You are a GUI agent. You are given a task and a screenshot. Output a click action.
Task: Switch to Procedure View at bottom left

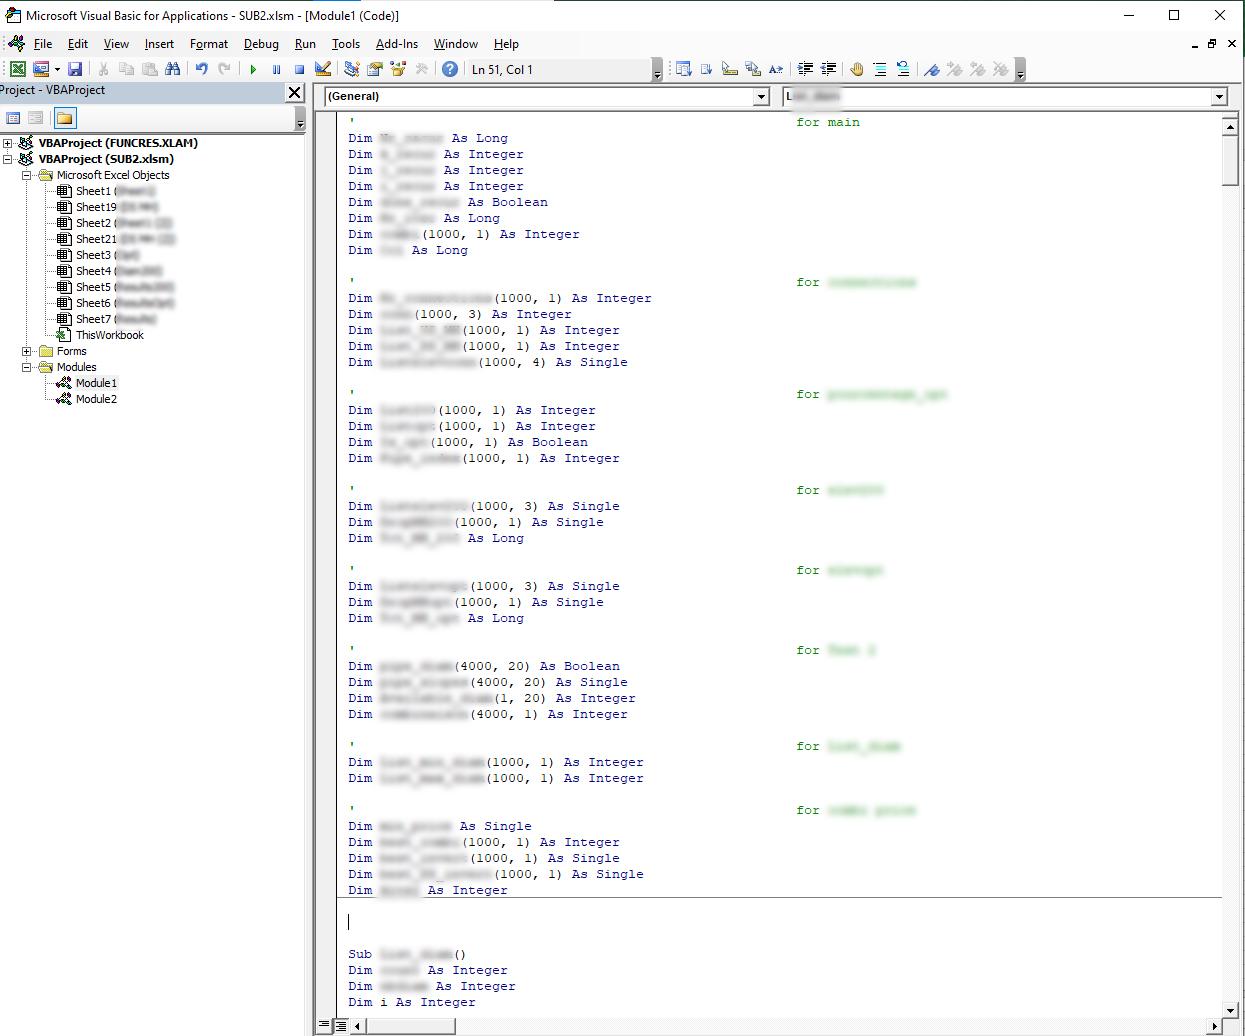tap(325, 1025)
